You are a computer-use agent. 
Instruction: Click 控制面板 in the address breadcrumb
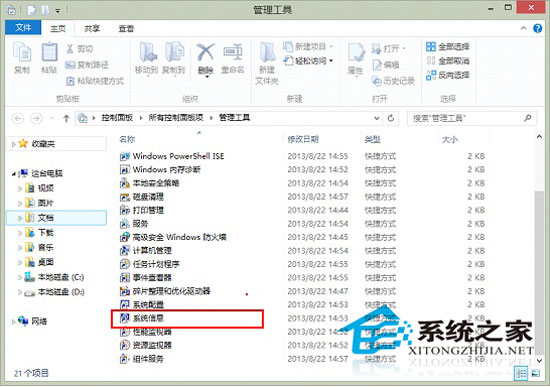point(117,118)
